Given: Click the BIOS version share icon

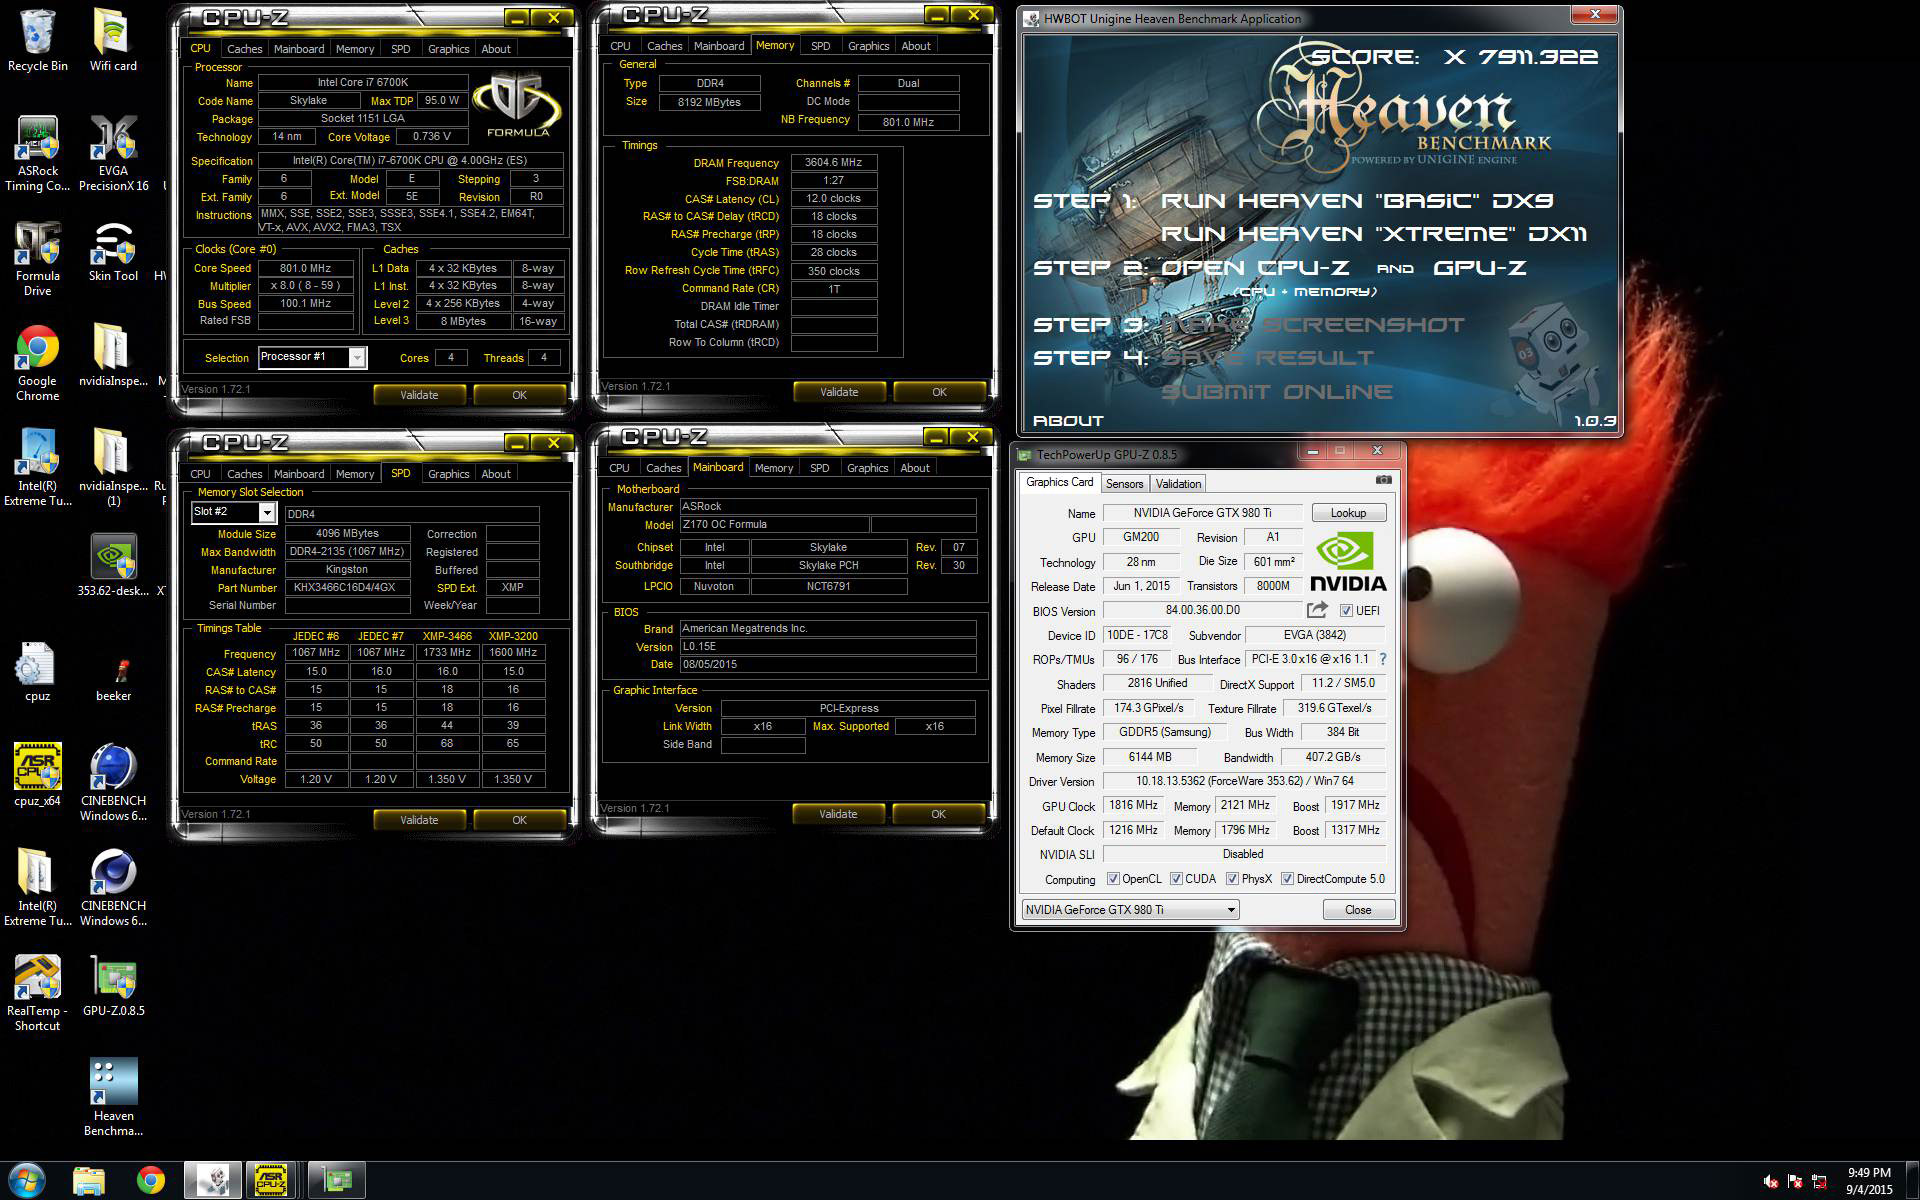Looking at the screenshot, I should click(1317, 610).
